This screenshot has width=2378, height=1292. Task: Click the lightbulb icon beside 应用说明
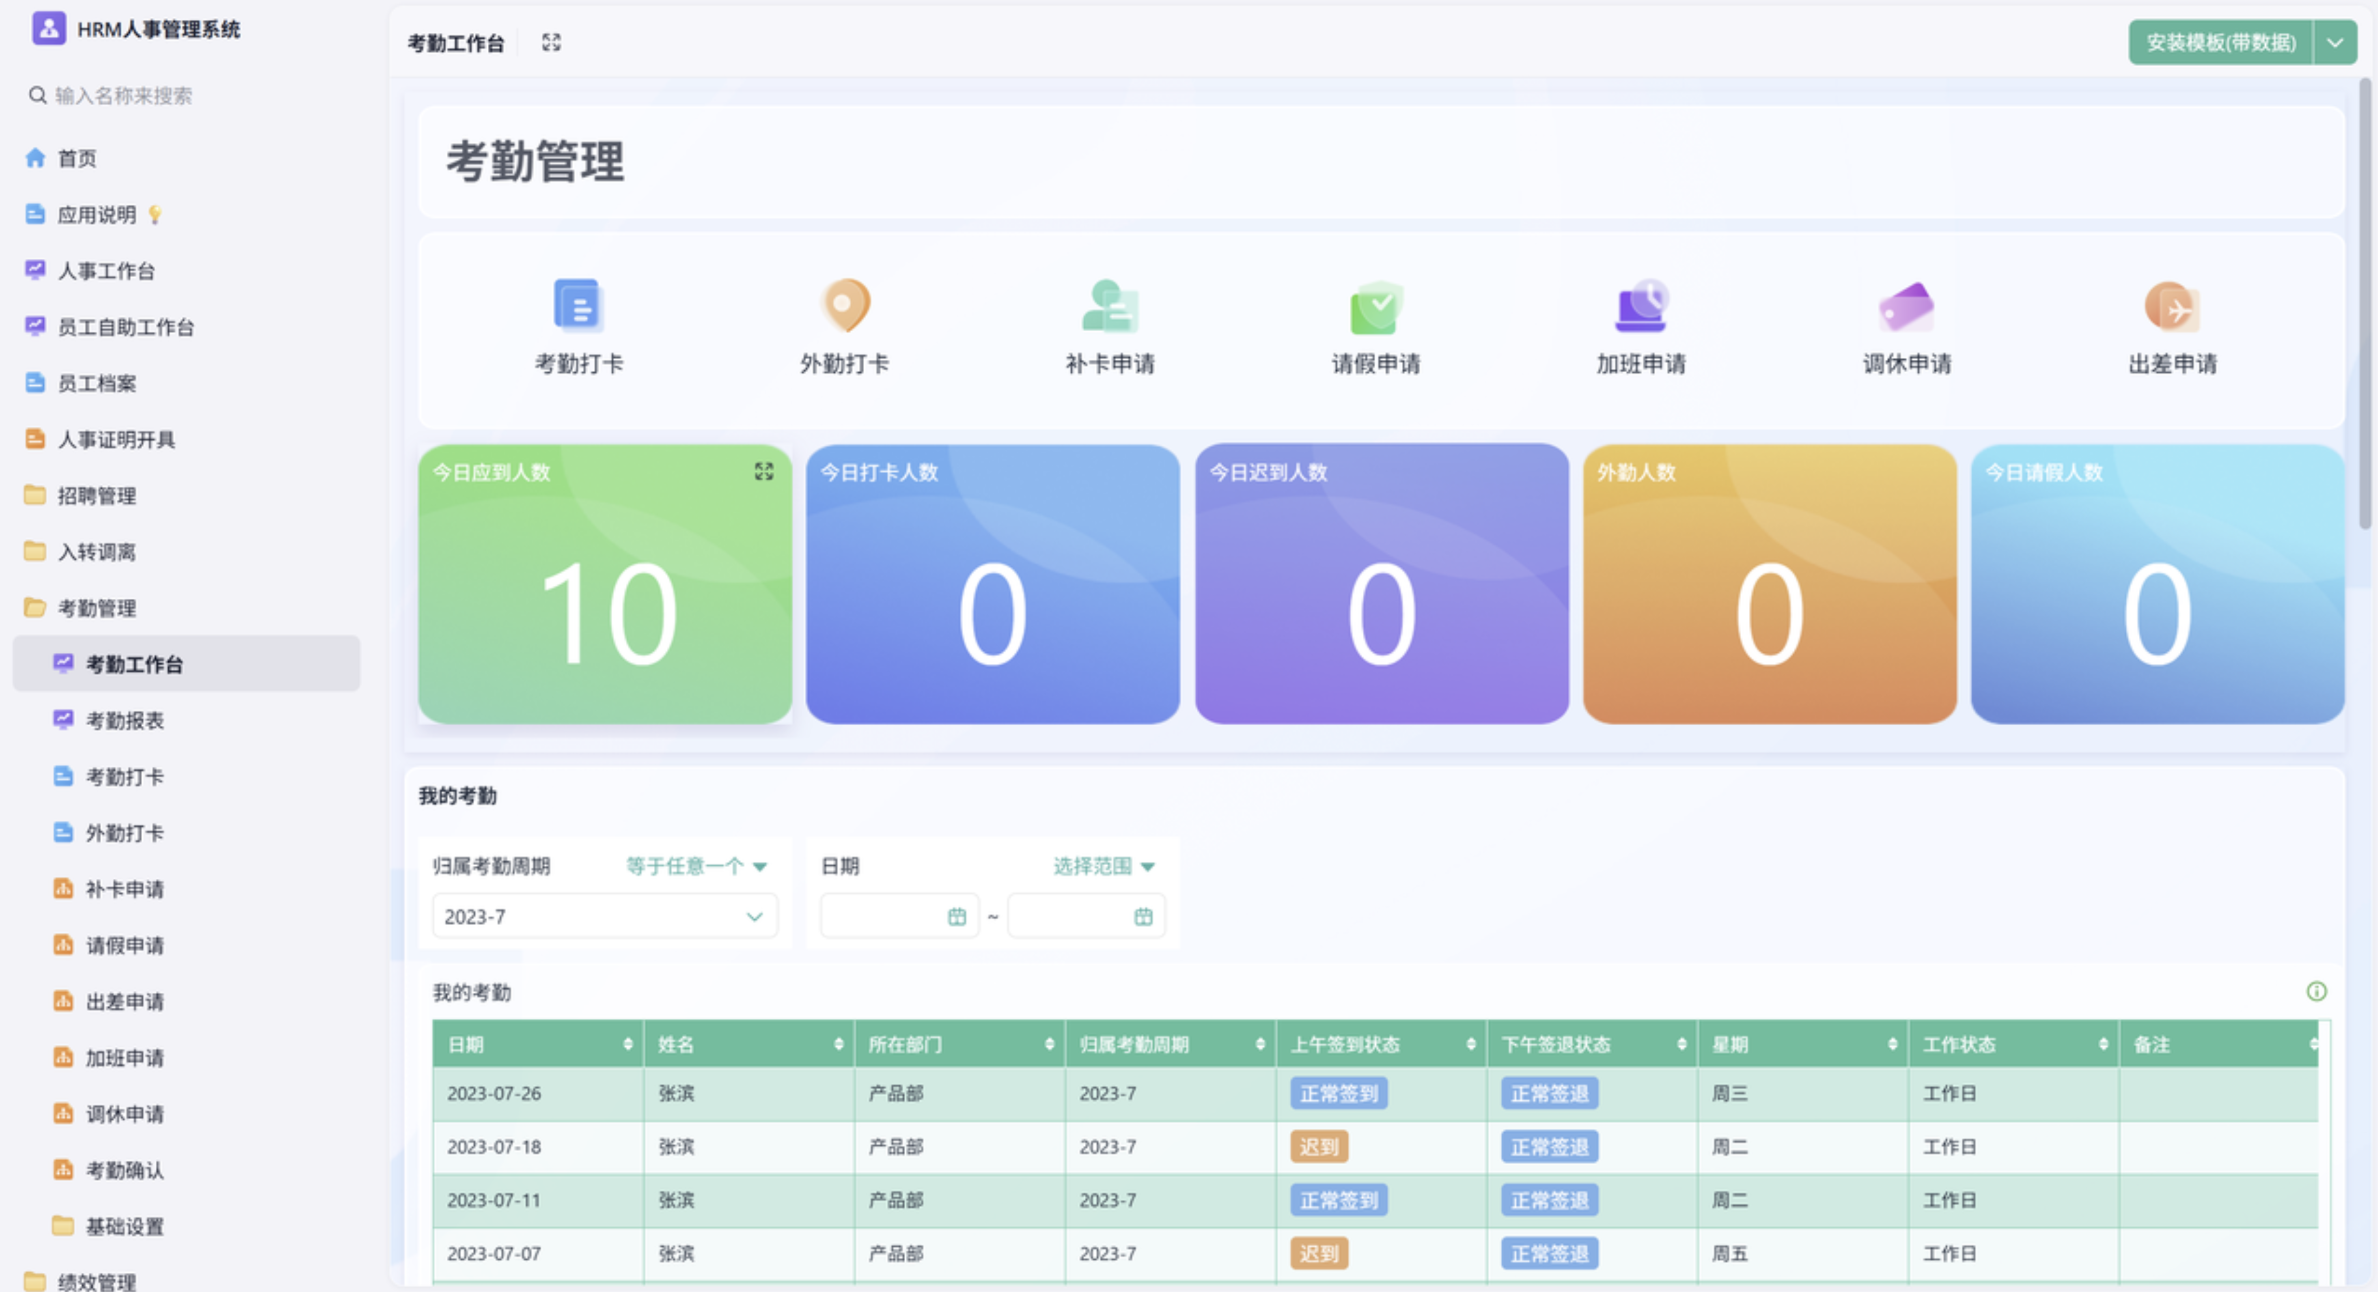point(154,215)
